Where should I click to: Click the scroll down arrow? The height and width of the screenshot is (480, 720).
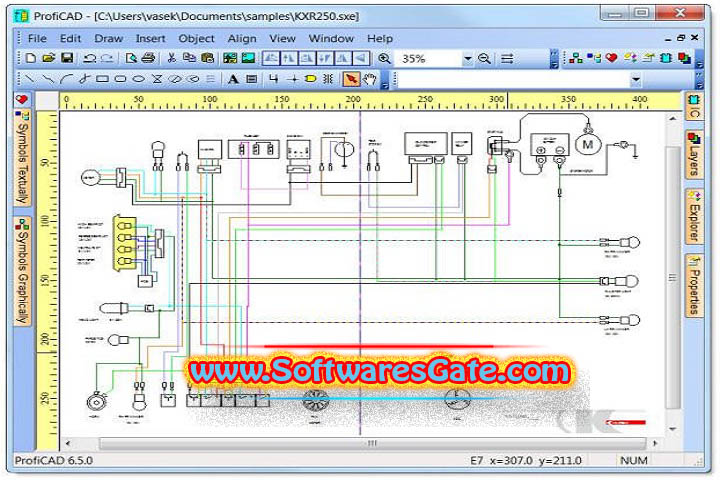point(673,429)
